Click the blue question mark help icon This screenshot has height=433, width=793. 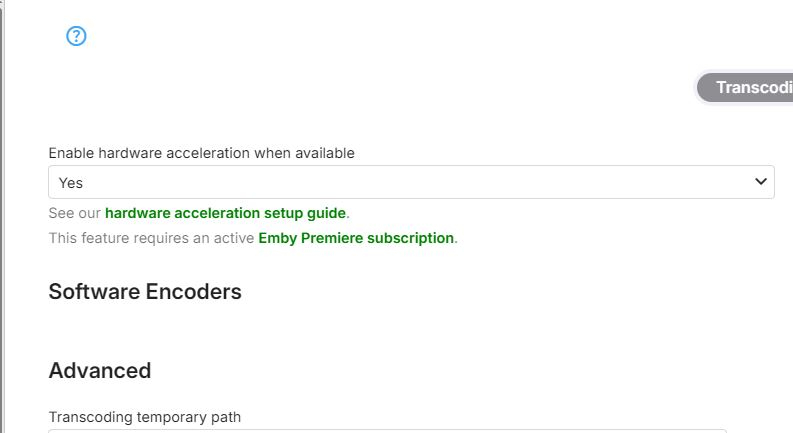[76, 36]
